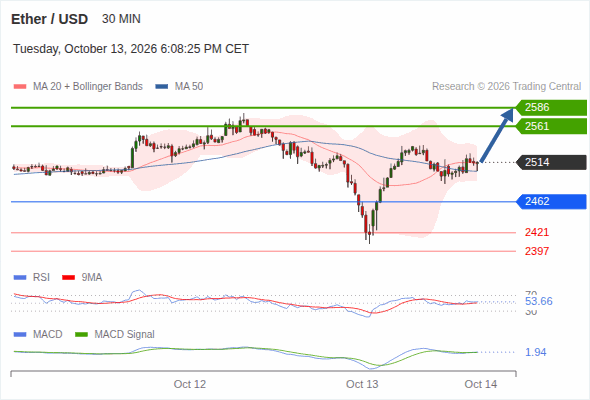
Task: Click the 9MA legend label
Action: click(92, 278)
